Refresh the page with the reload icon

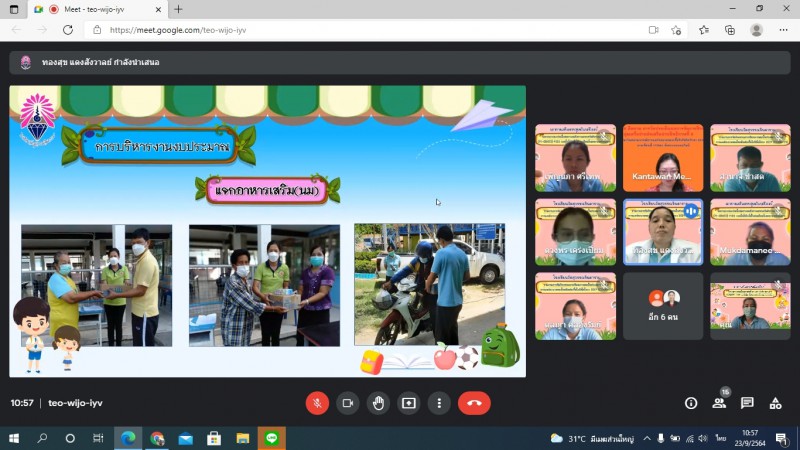(x=67, y=30)
